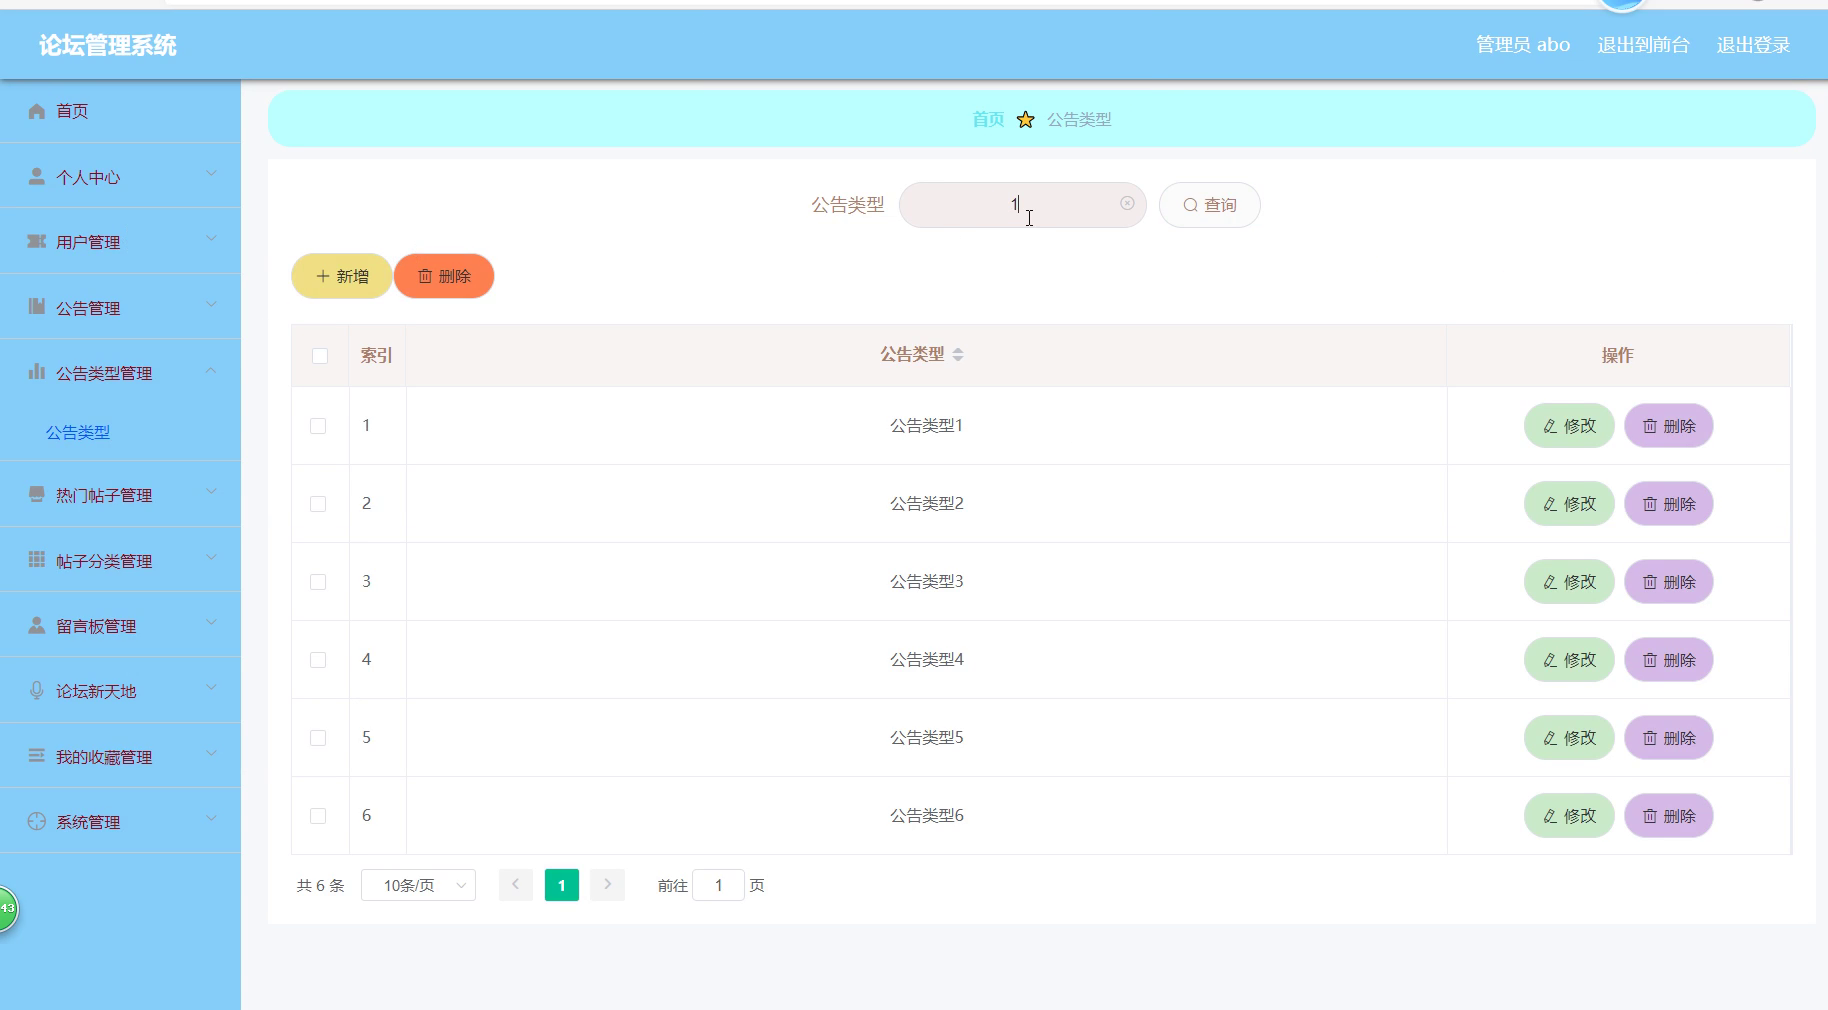The image size is (1828, 1010).
Task: Click 管理员 abo in the header
Action: 1523,45
